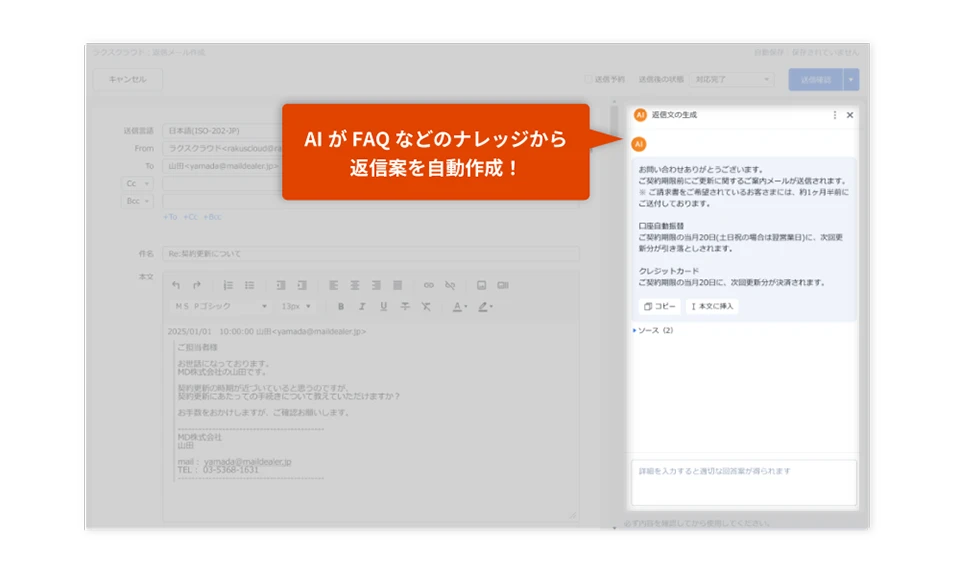Click the undo icon in the editor toolbar
This screenshot has width=960, height=576.
coord(177,284)
